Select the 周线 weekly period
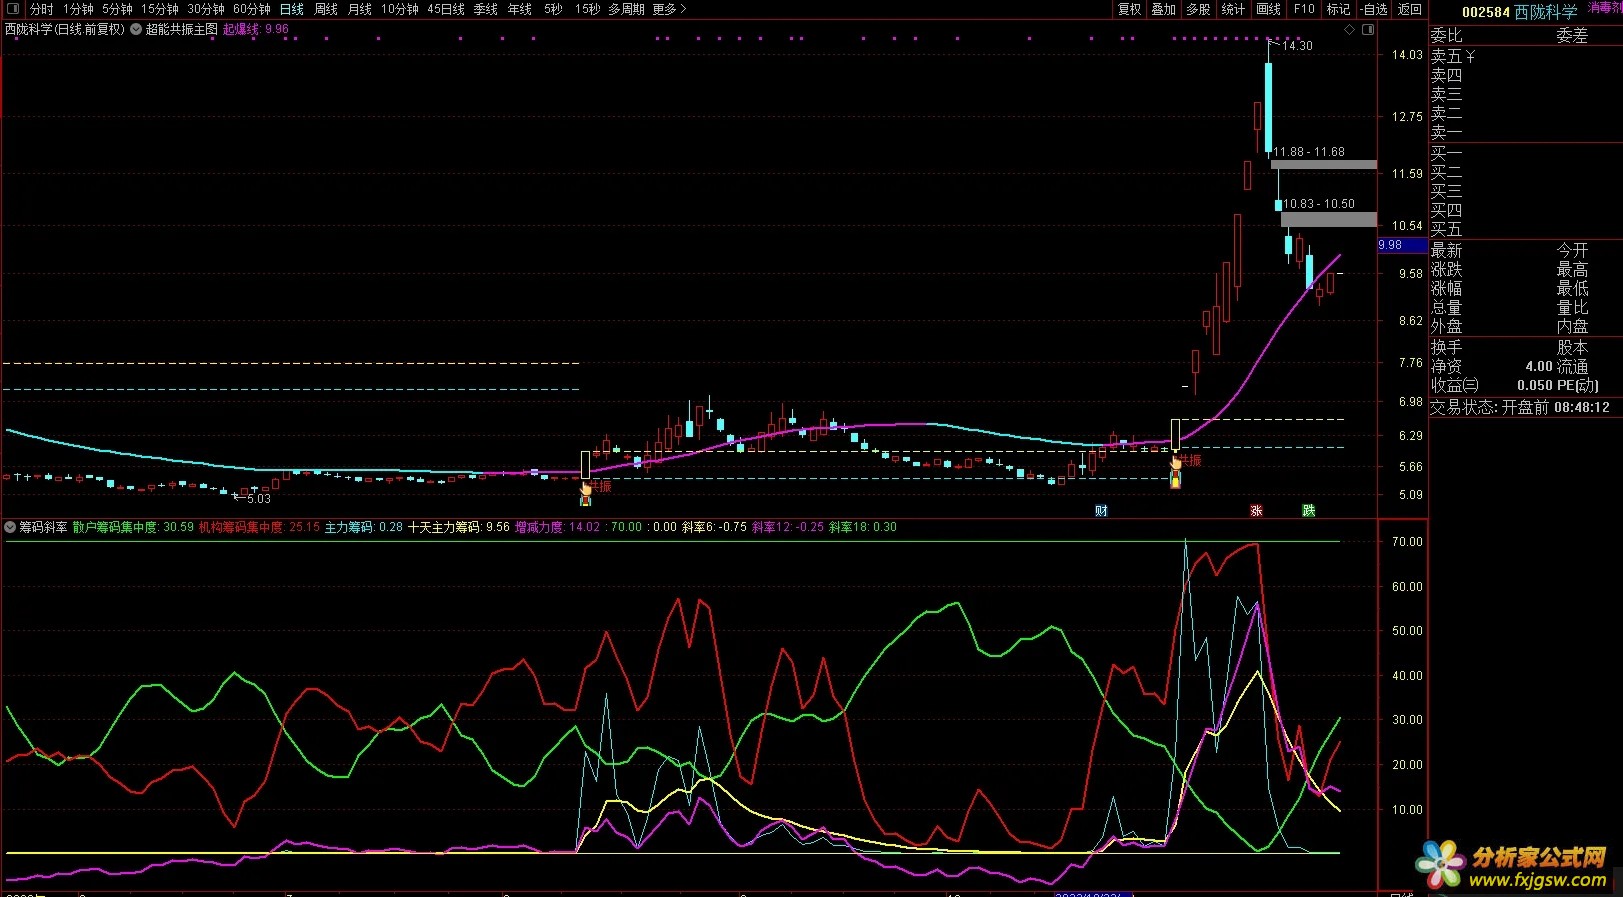 [x=326, y=9]
